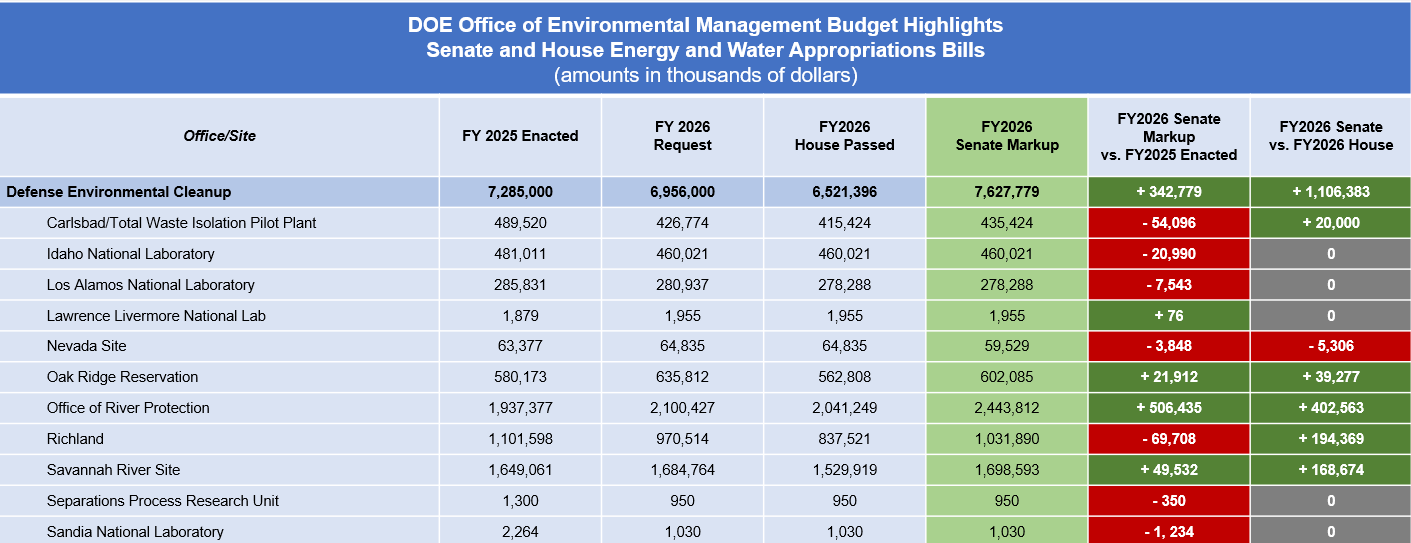Screen dimensions: 1411x543
Task: Click the + 342,779 green cell
Action: [x=1169, y=192]
